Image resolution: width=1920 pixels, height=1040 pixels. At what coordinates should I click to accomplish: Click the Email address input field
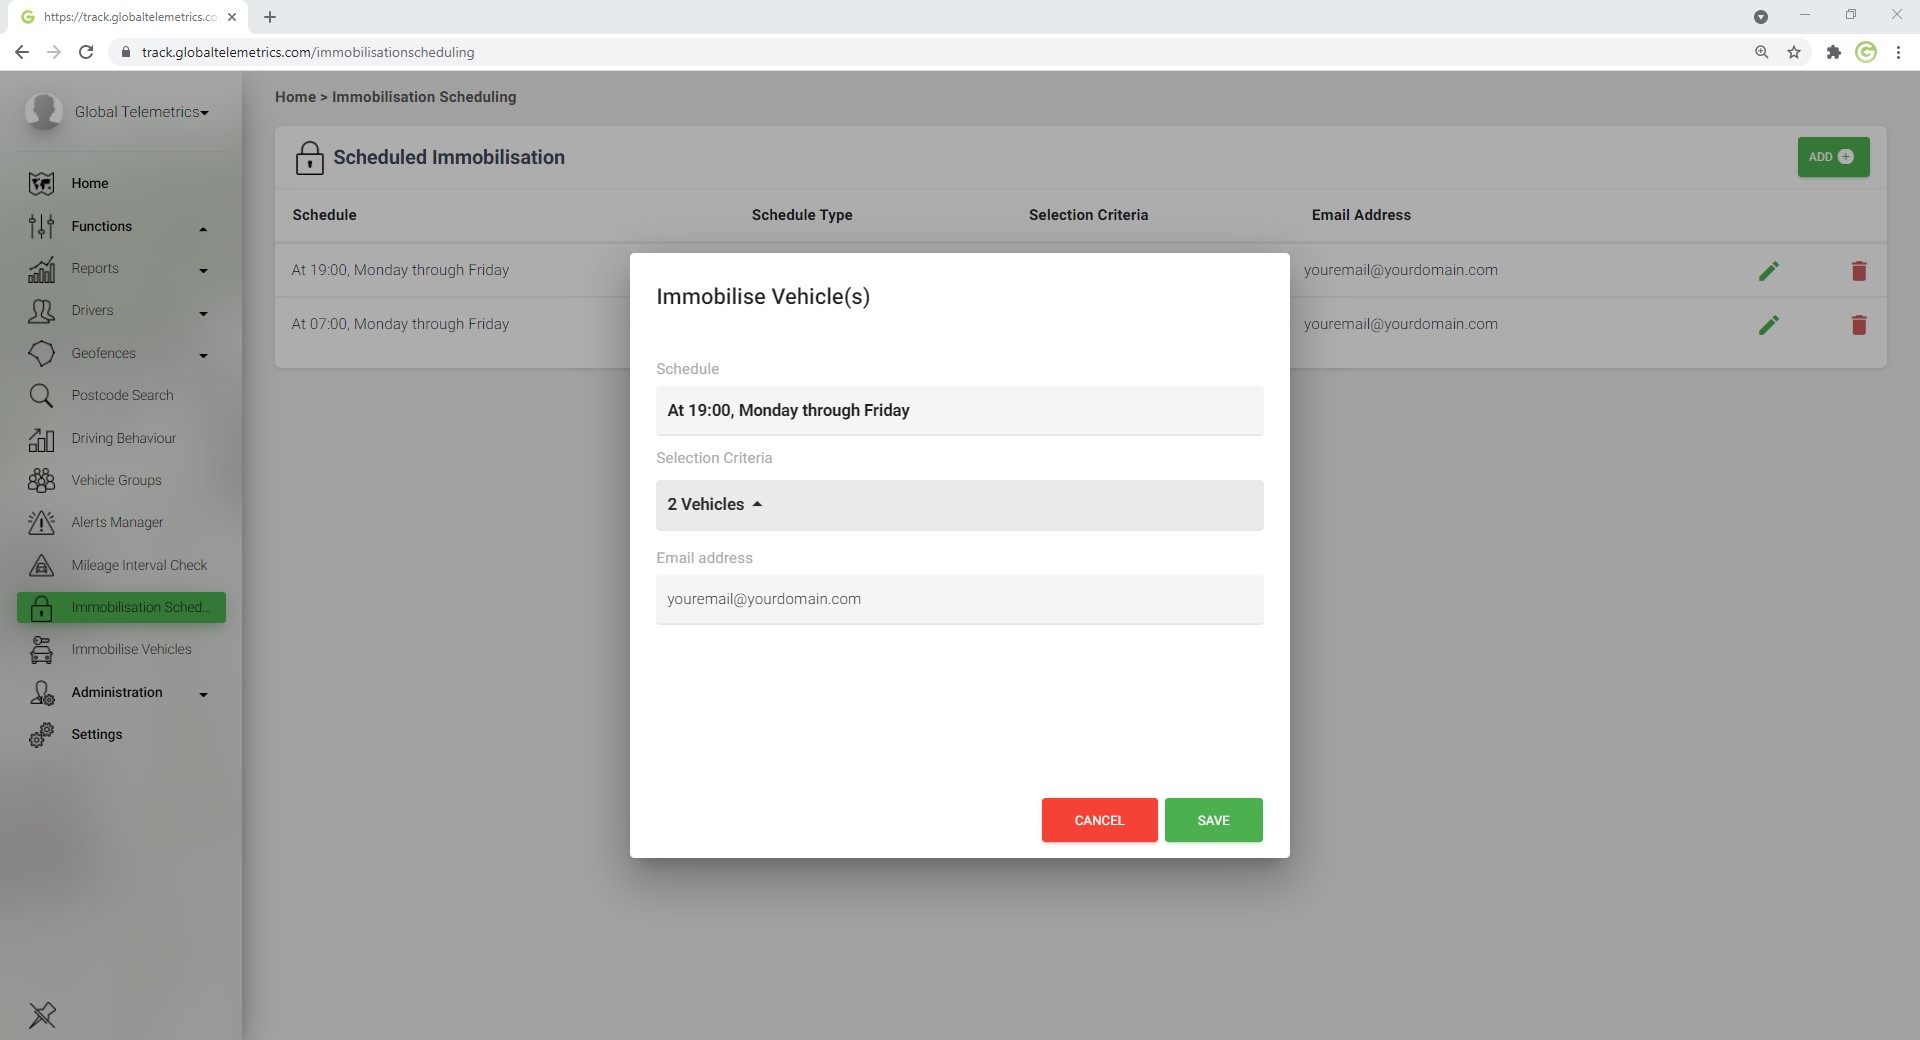pos(958,600)
